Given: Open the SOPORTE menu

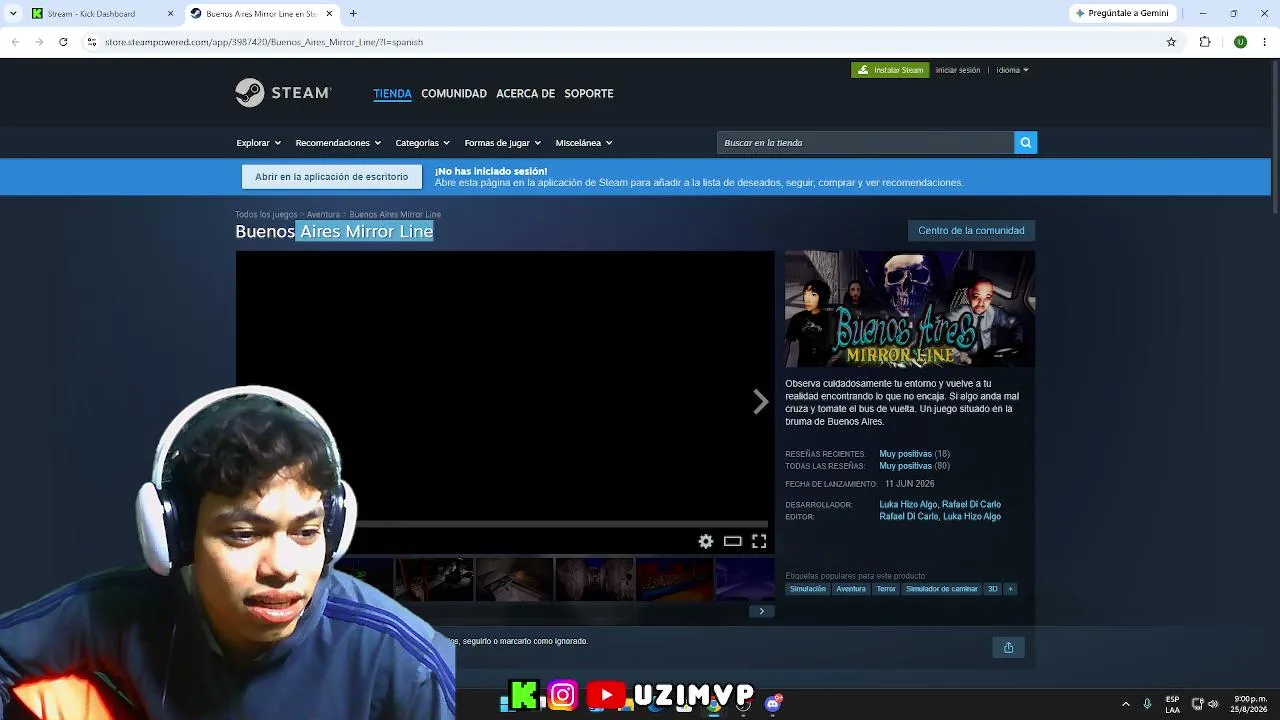Looking at the screenshot, I should pos(589,93).
